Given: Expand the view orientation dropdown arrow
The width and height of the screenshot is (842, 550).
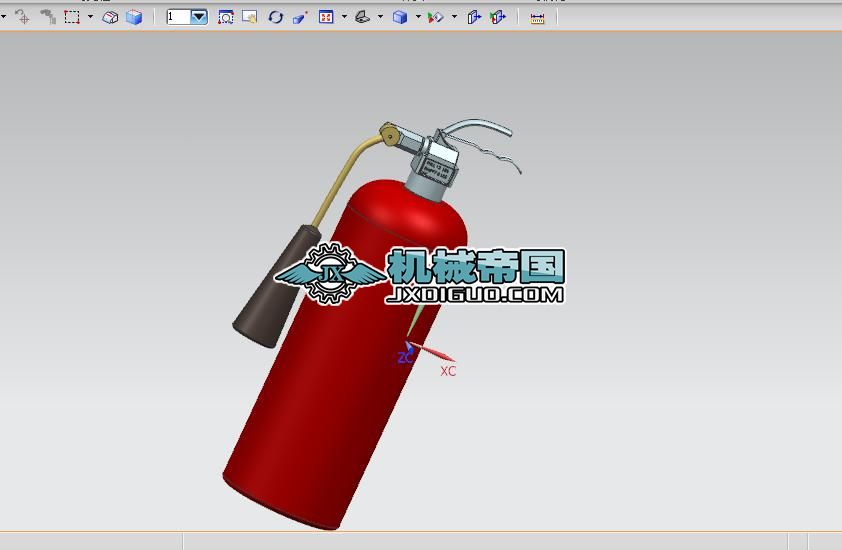Looking at the screenshot, I should coord(381,17).
